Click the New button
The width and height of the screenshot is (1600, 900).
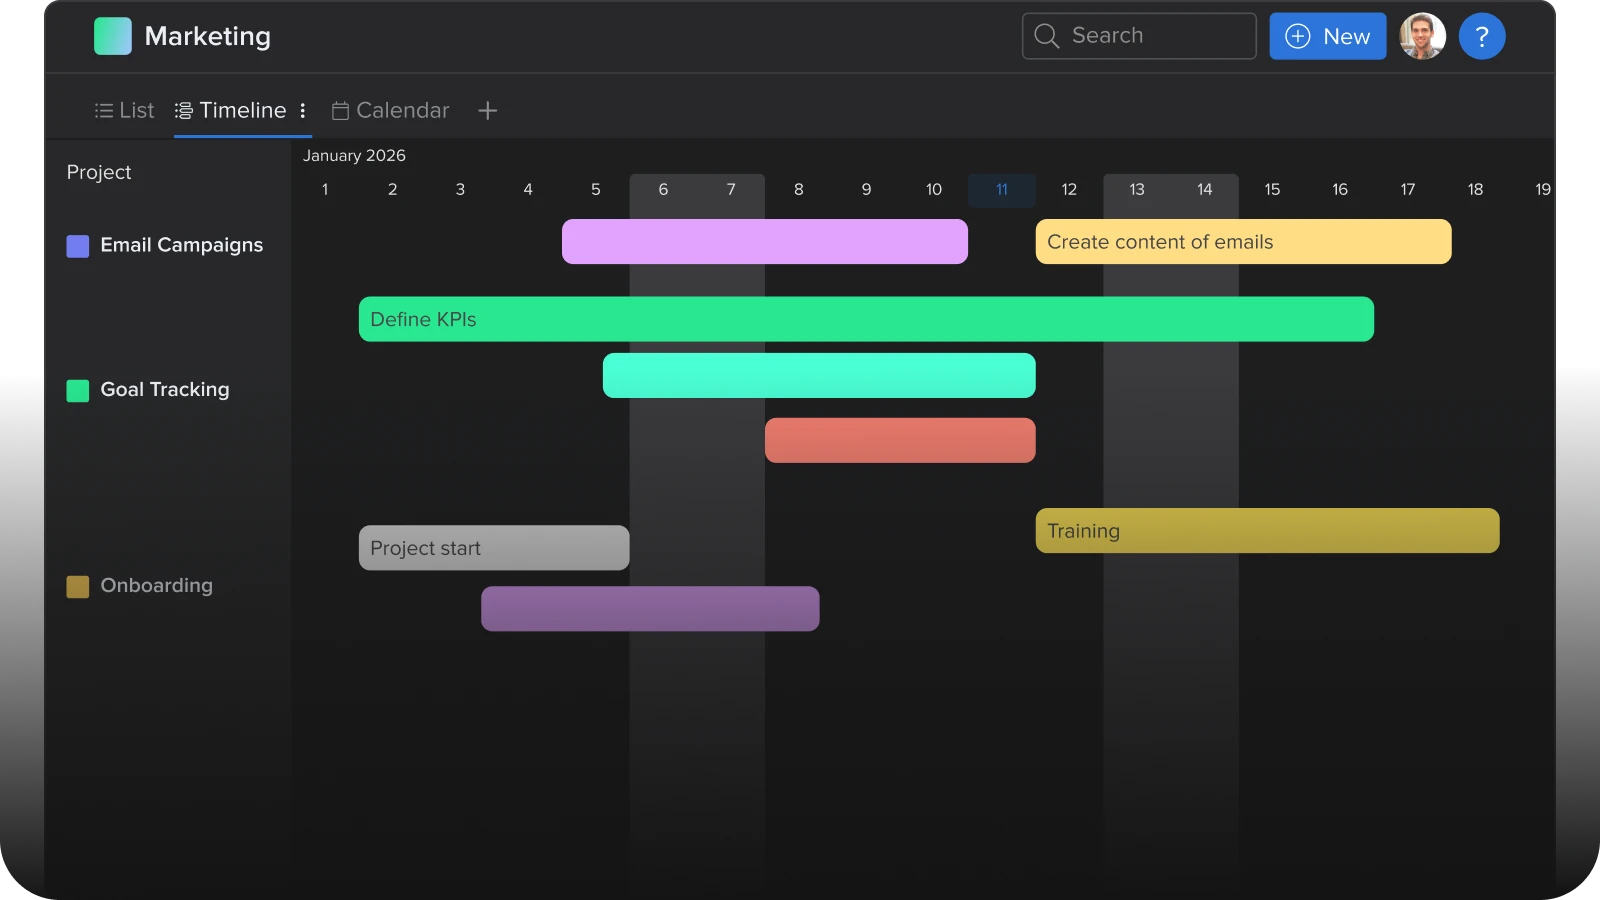[1327, 37]
